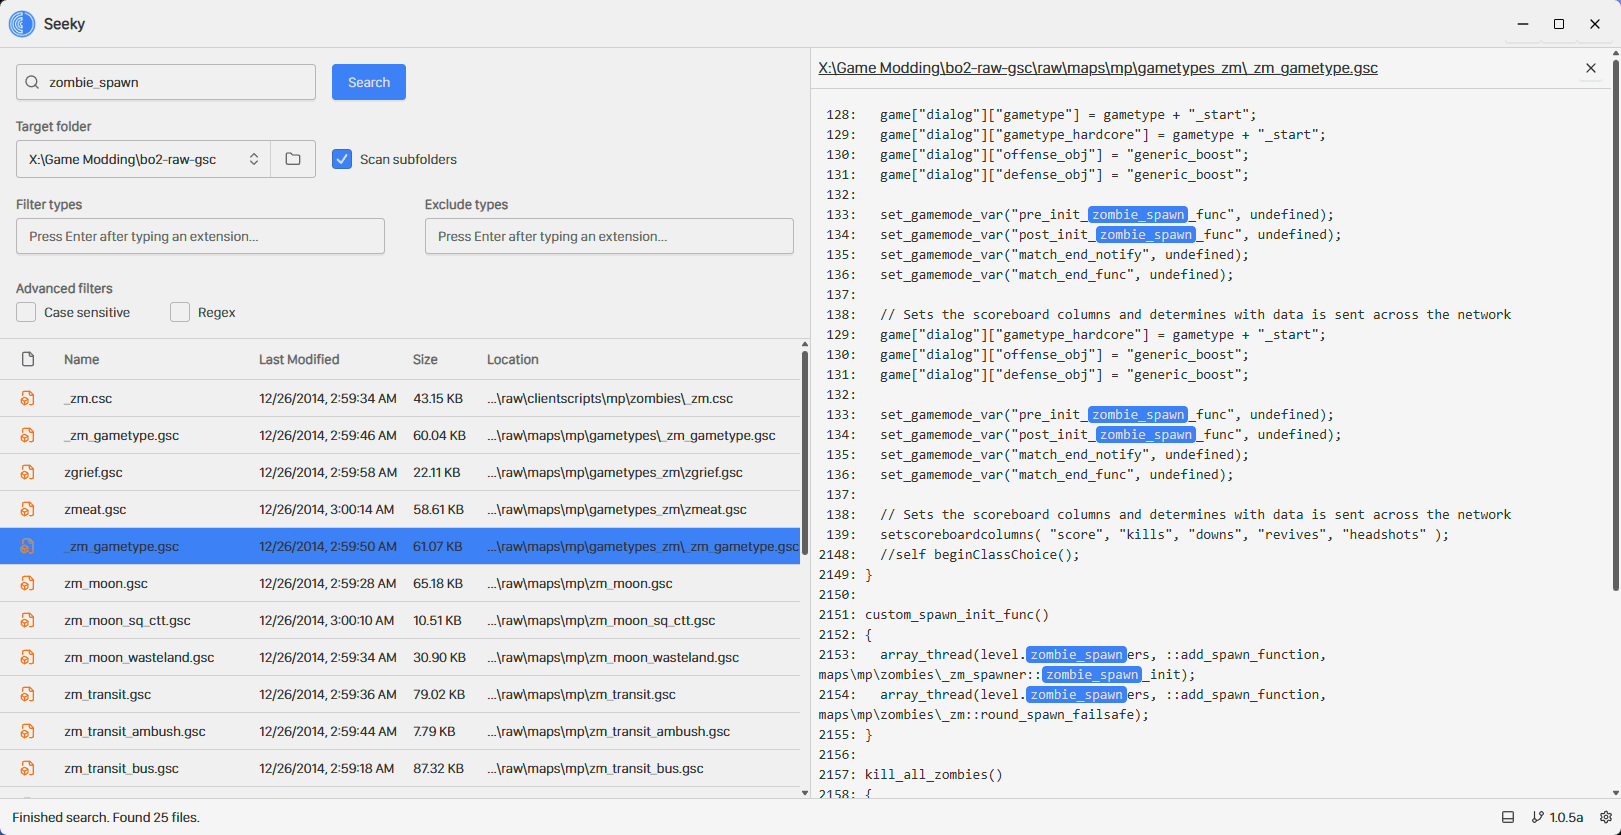Uncheck the Scan subfolders checkbox
The width and height of the screenshot is (1621, 835).
pyautogui.click(x=342, y=159)
